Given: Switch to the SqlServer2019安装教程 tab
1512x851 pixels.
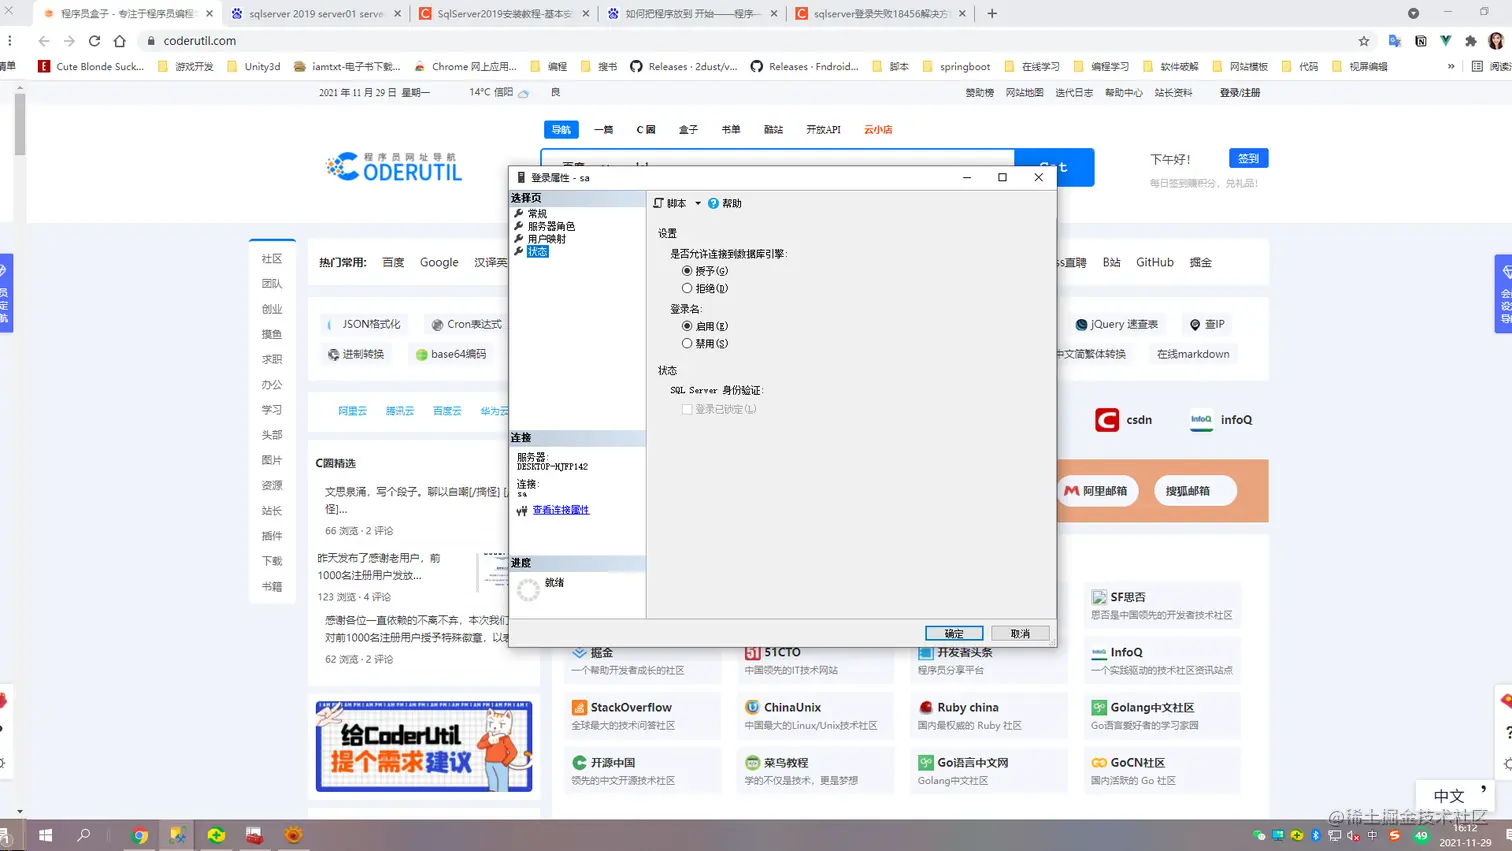Looking at the screenshot, I should click(503, 14).
